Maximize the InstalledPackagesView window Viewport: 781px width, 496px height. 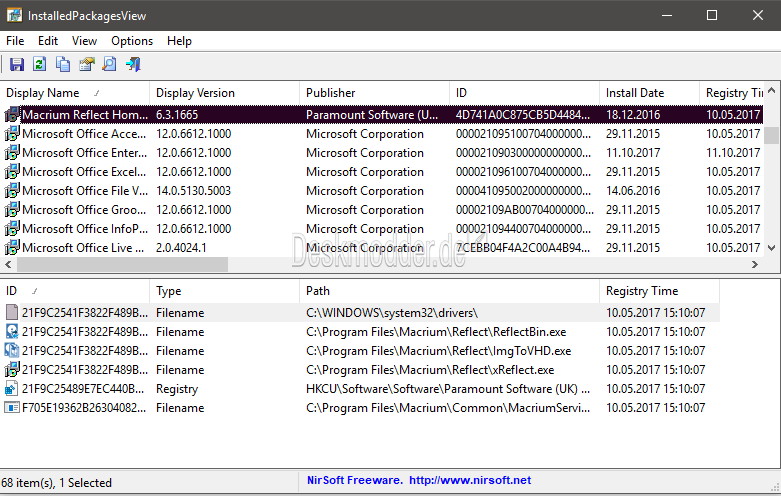click(x=712, y=15)
